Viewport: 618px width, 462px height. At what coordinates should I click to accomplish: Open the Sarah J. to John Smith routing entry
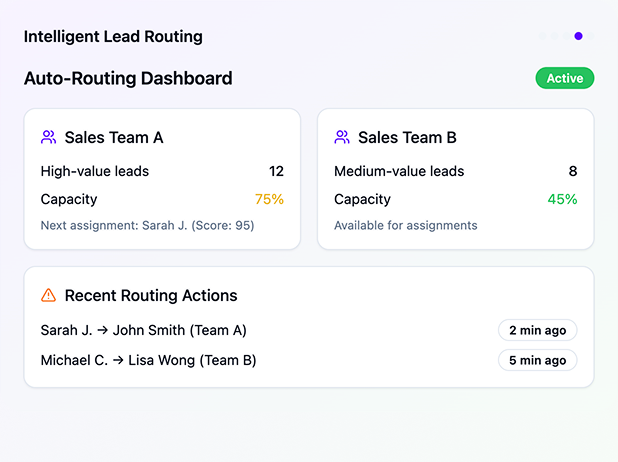143,330
